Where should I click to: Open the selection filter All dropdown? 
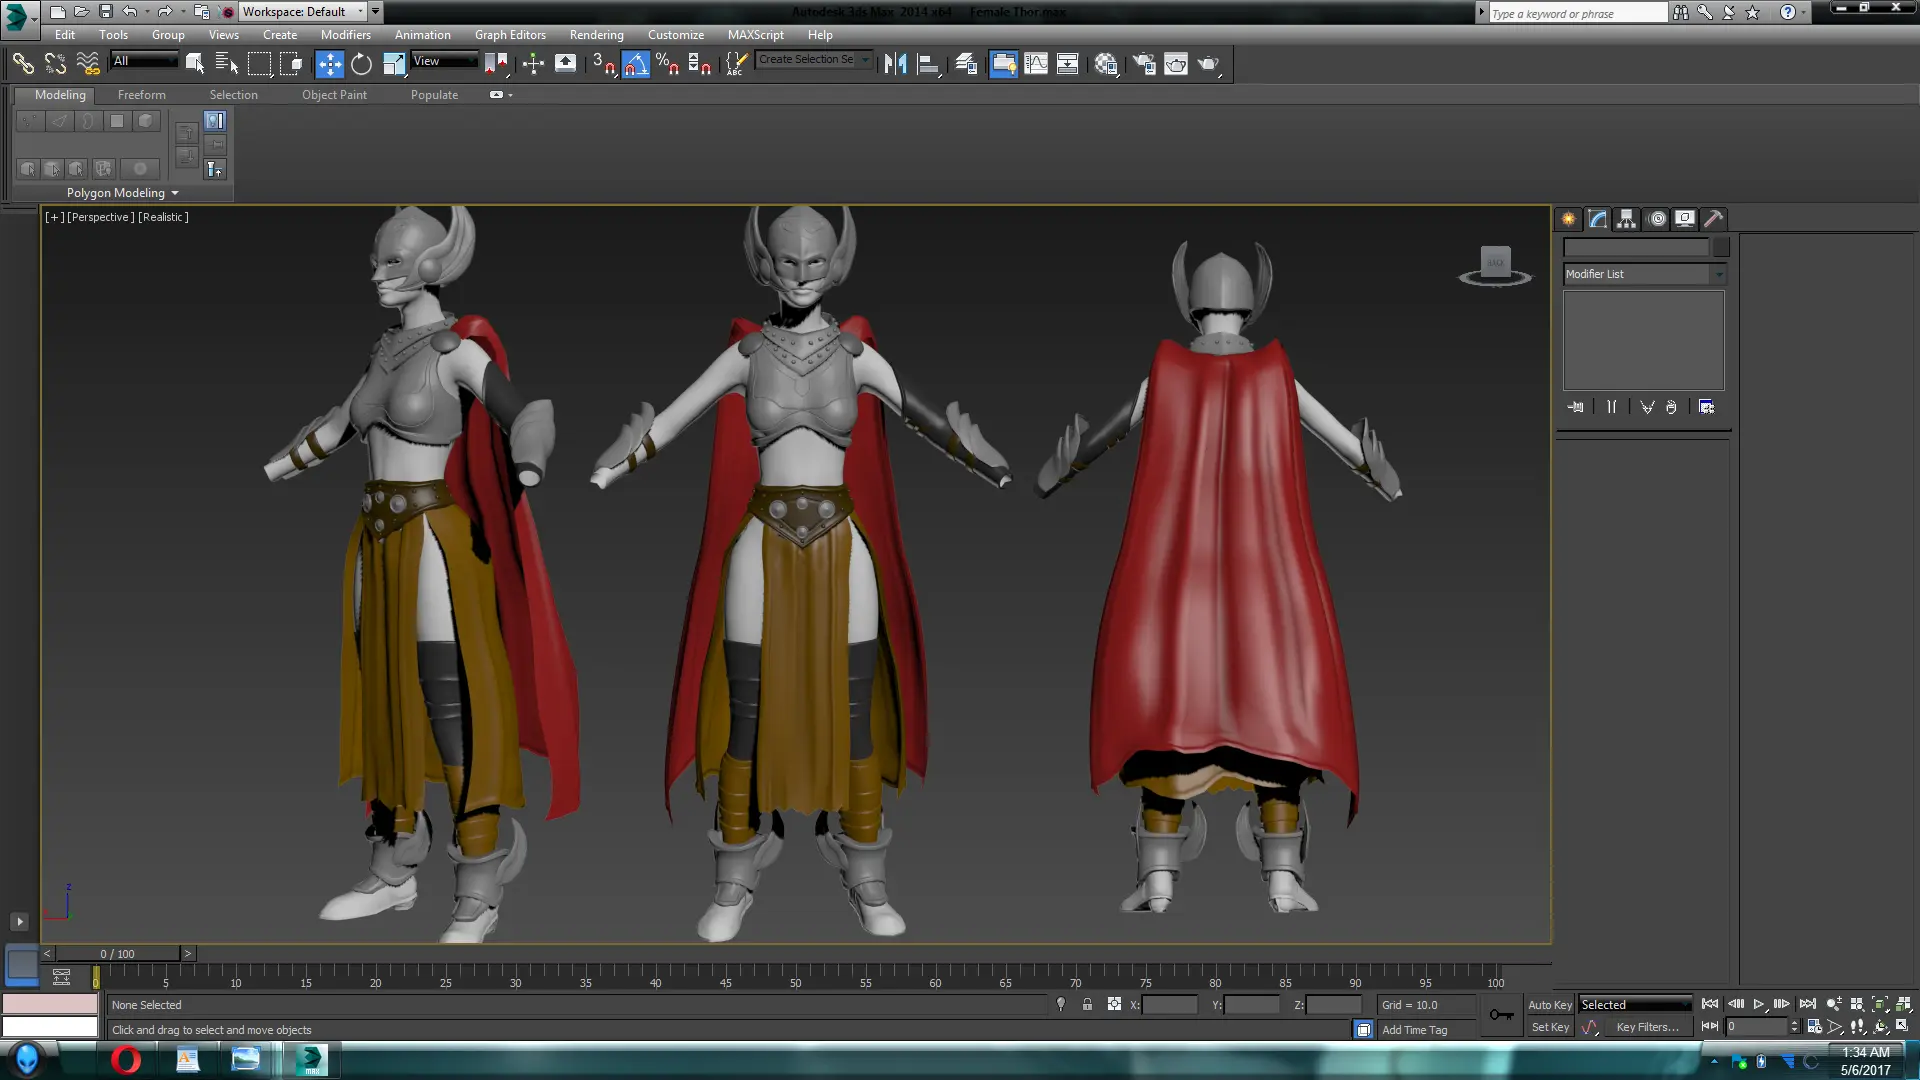click(x=144, y=61)
